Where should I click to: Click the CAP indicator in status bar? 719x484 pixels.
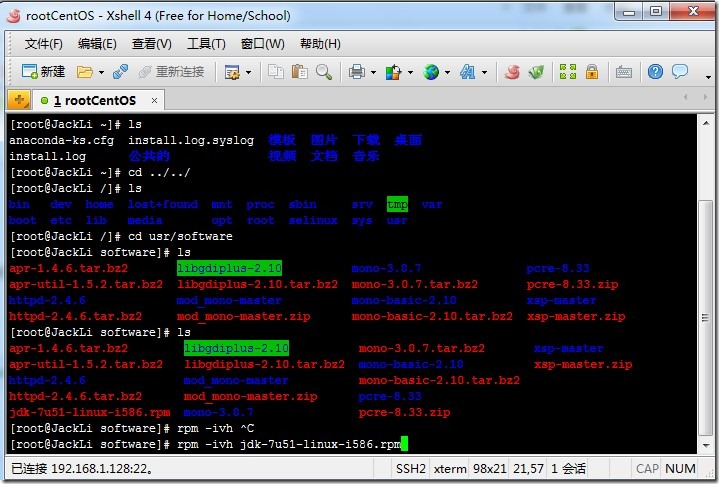[x=647, y=469]
